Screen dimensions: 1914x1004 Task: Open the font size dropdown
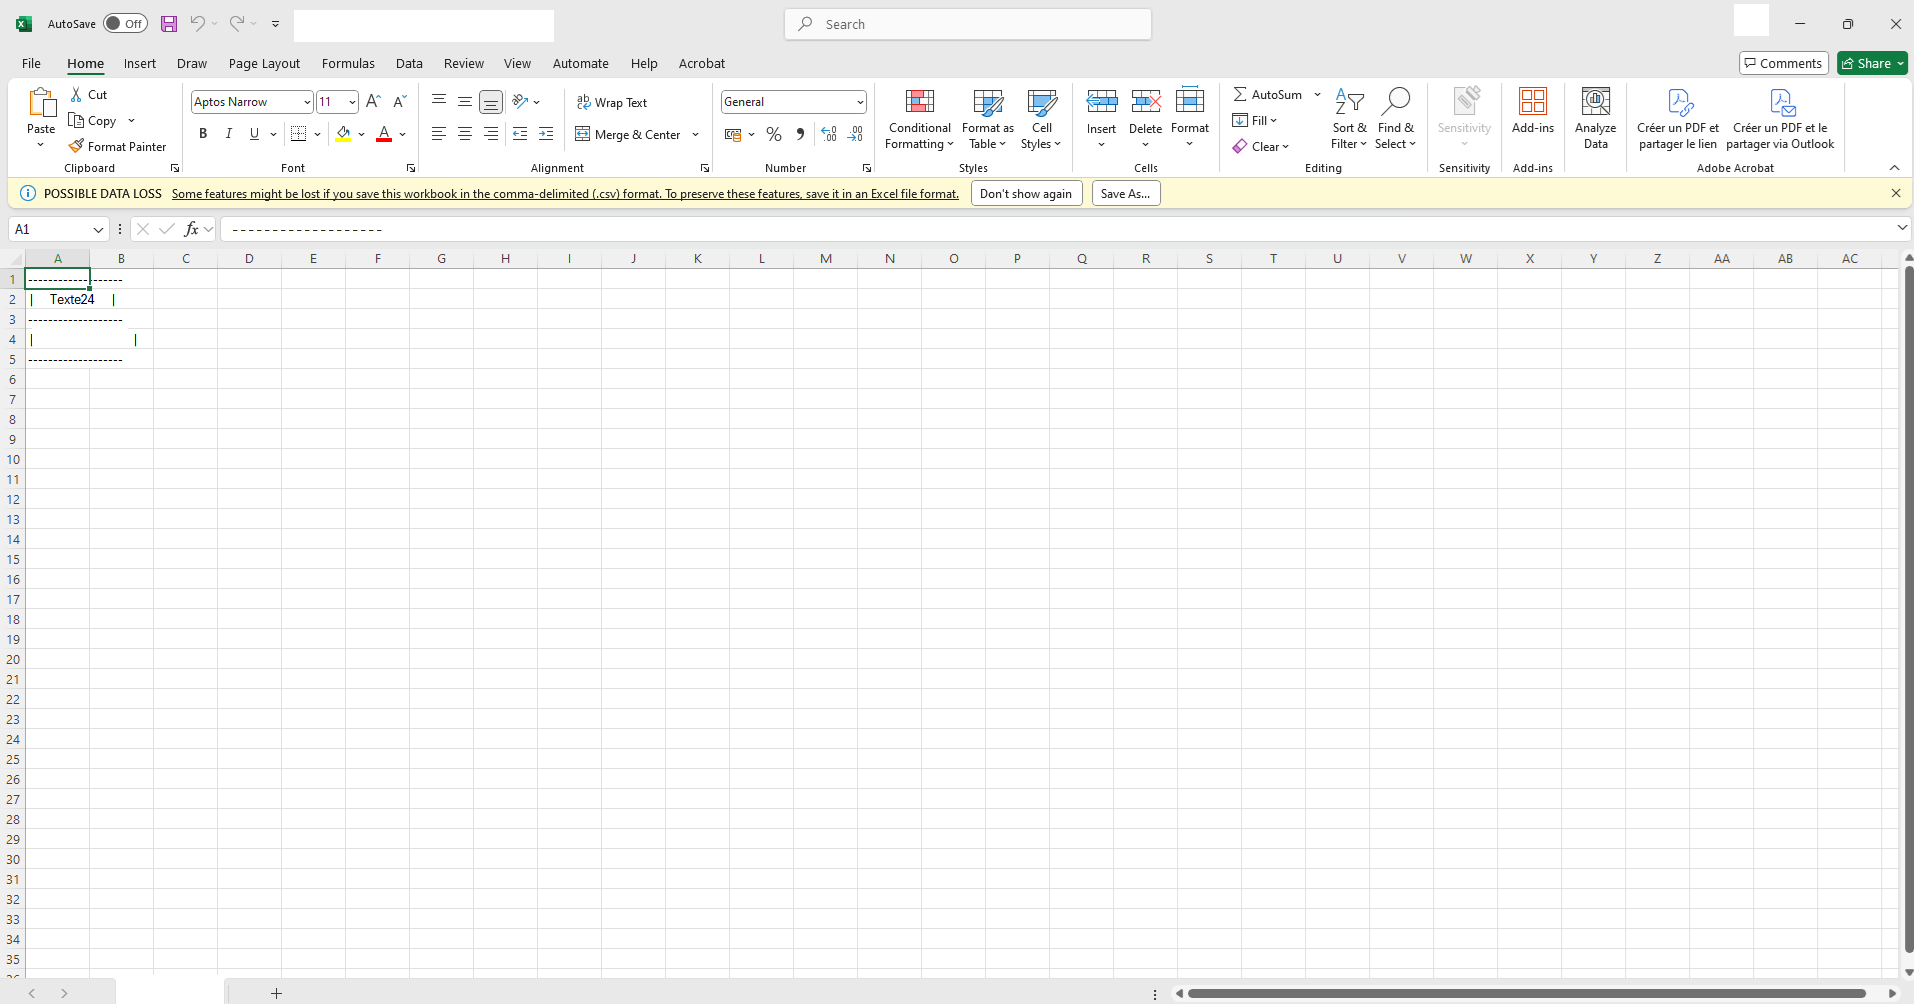(352, 102)
